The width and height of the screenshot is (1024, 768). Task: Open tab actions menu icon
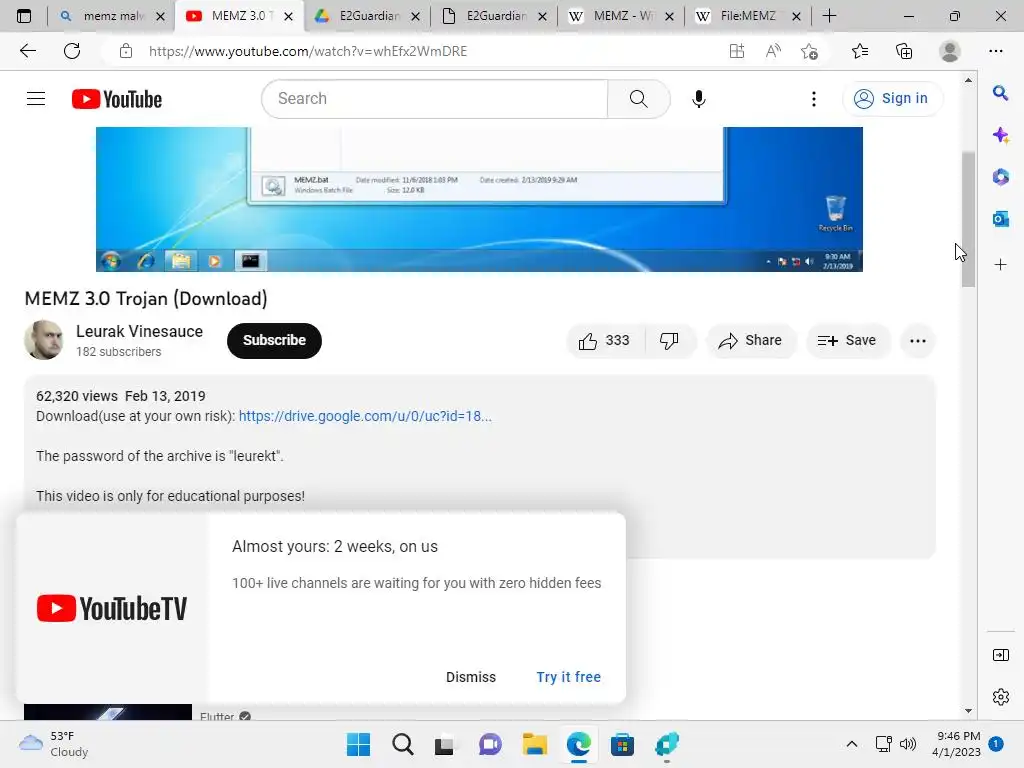[24, 16]
